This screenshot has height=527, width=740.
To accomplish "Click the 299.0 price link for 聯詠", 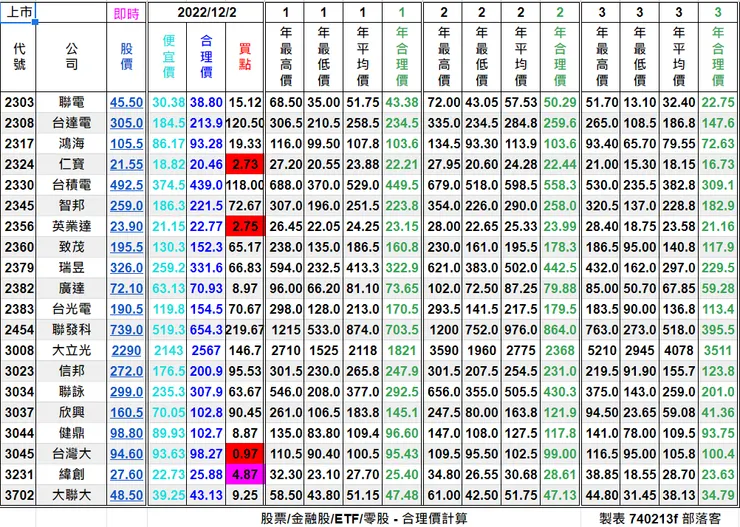I will (x=126, y=392).
